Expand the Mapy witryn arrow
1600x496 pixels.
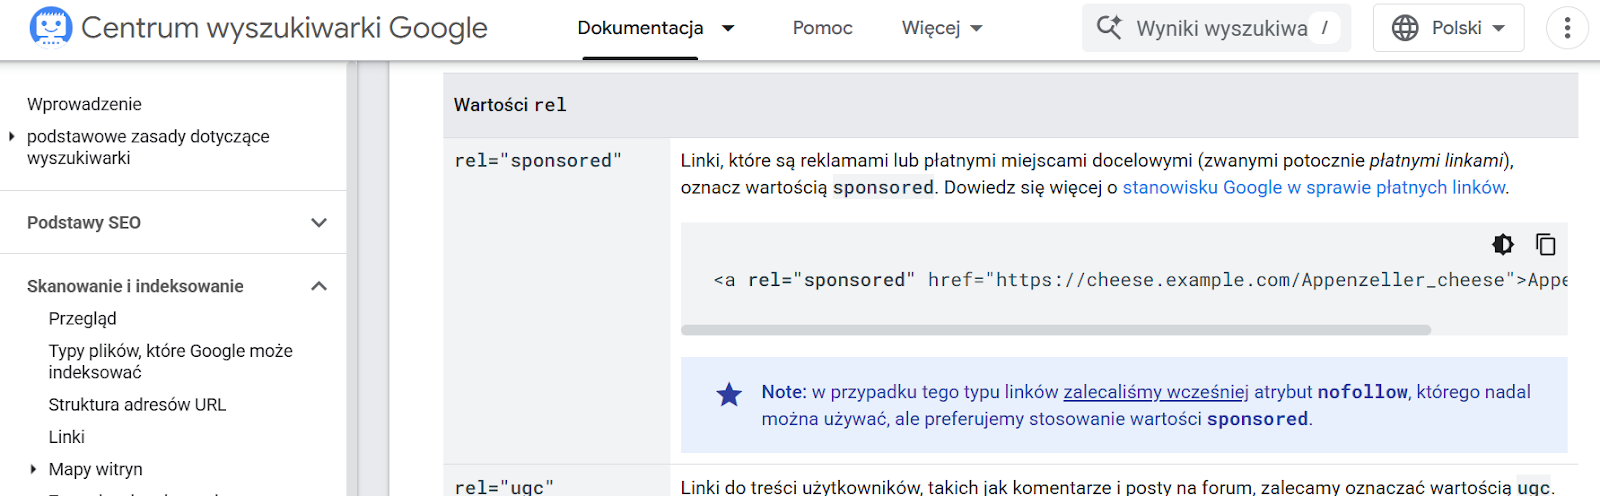[x=34, y=469]
